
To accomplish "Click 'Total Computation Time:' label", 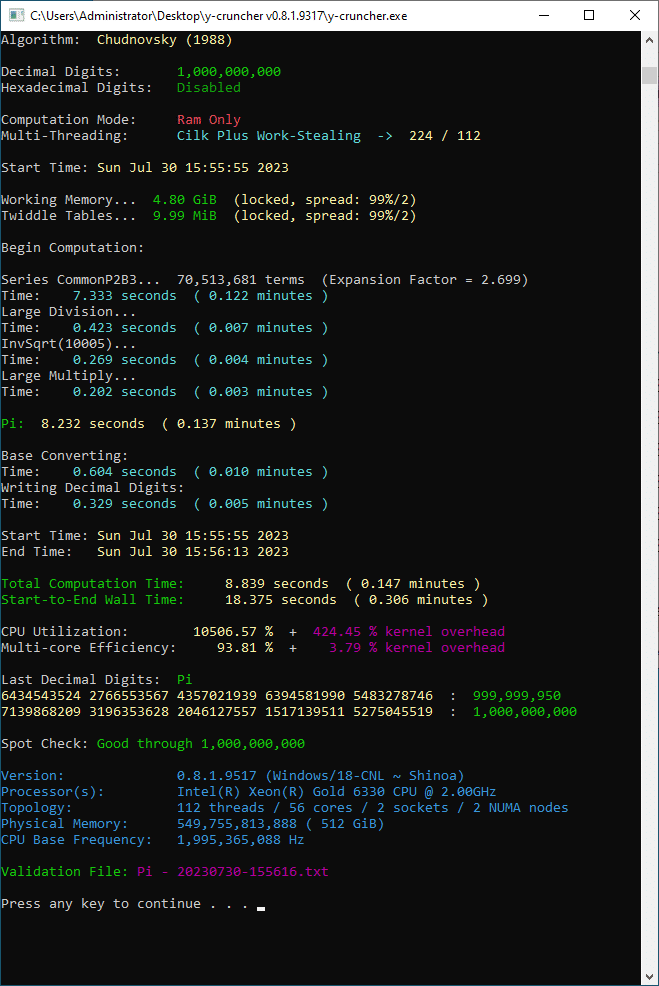I will click(x=92, y=584).
